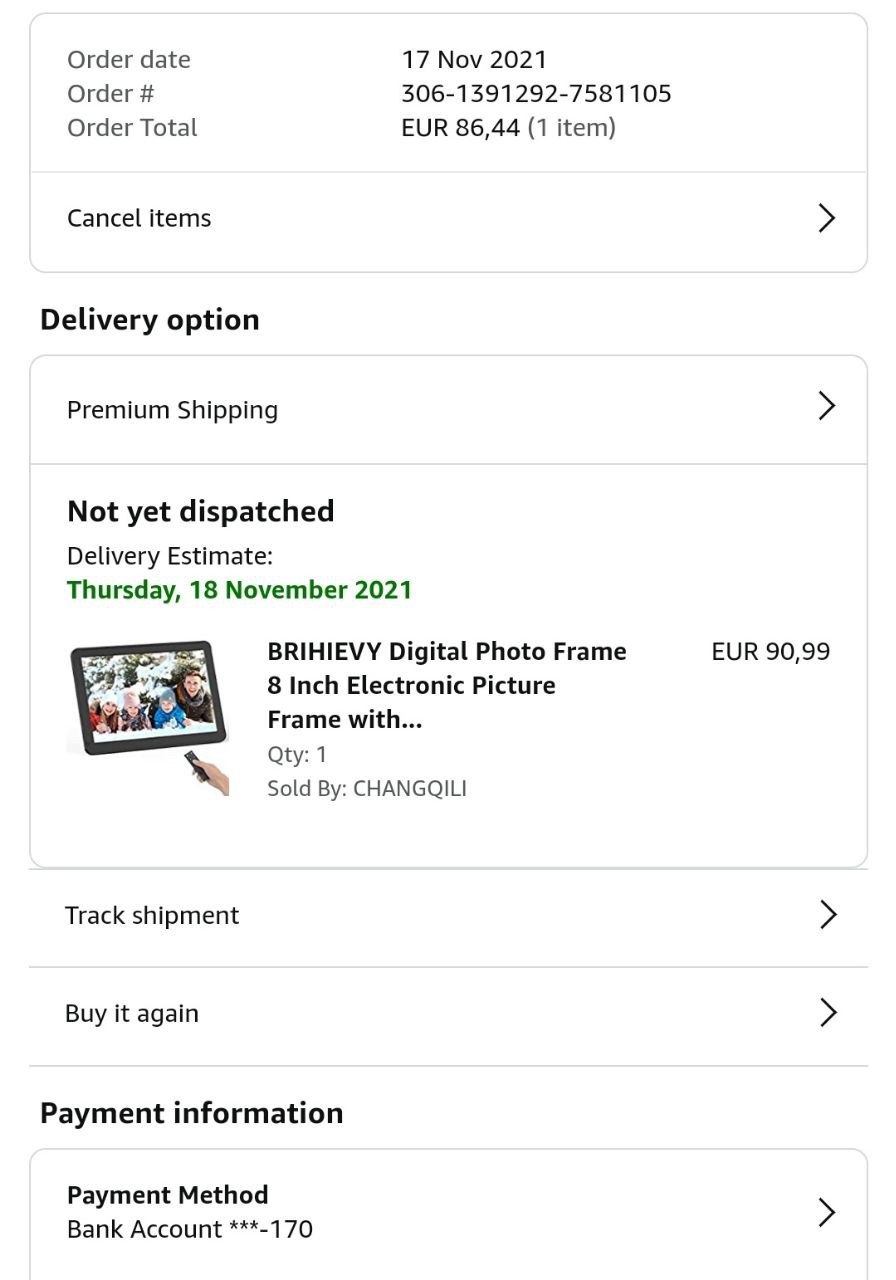
Task: Click the Order Total EUR 86,44
Action: pos(460,128)
